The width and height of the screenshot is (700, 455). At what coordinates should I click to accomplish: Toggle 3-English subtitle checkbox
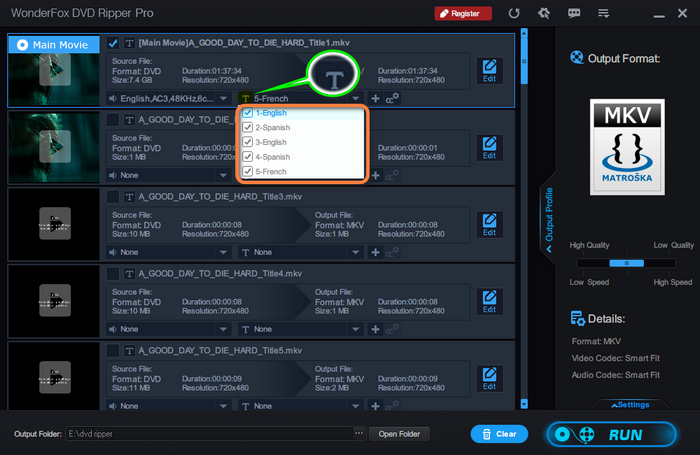(248, 142)
